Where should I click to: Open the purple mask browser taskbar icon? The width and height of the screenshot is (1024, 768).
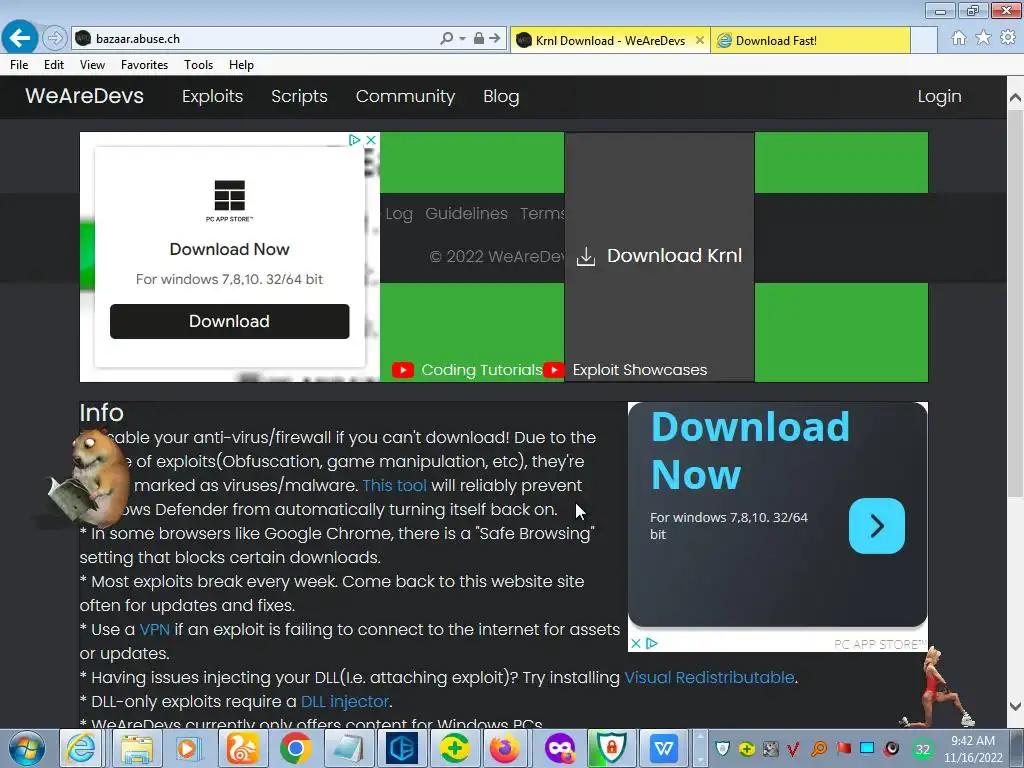pos(560,748)
